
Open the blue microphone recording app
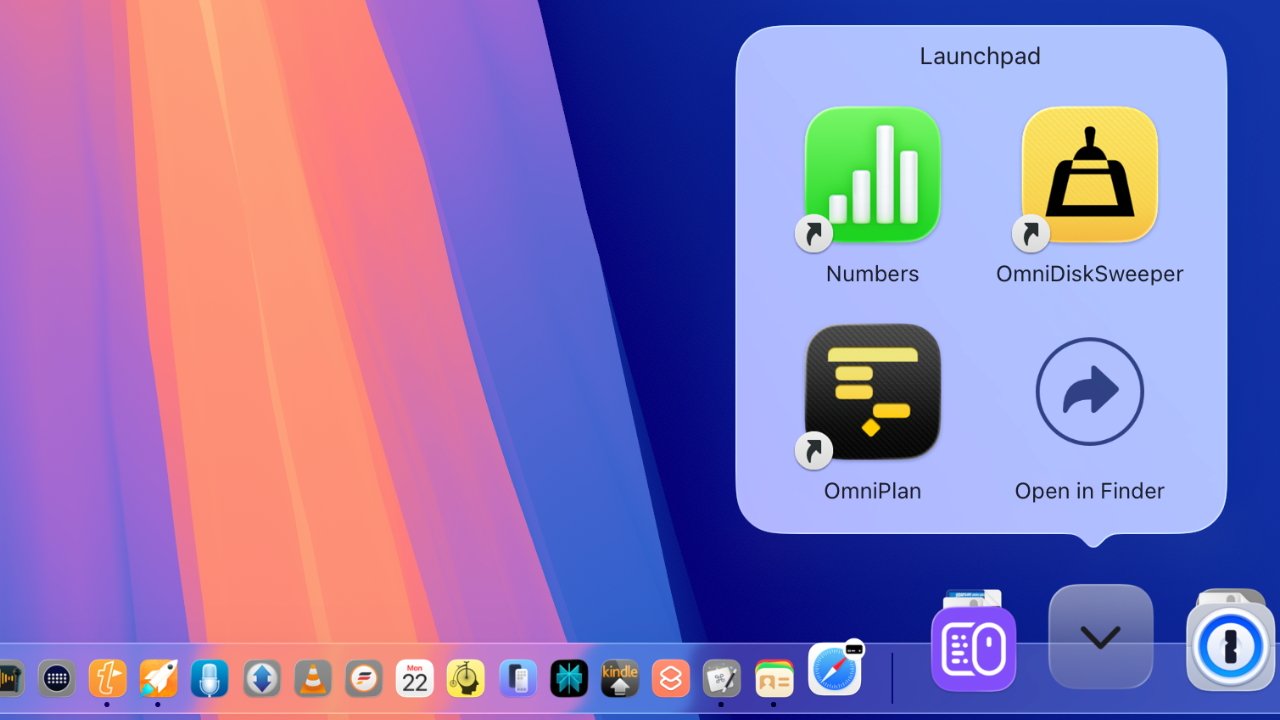pyautogui.click(x=210, y=678)
